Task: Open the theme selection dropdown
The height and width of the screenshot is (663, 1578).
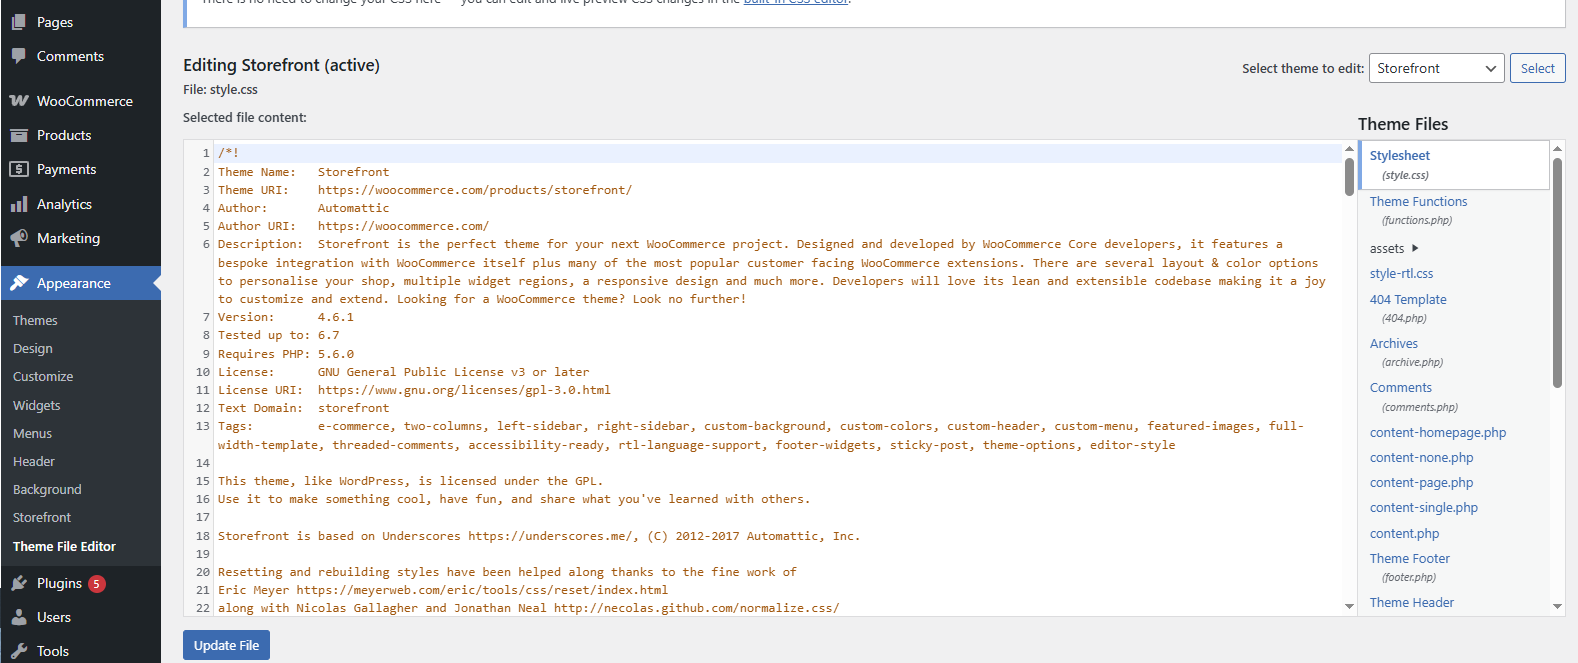Action: pyautogui.click(x=1436, y=68)
